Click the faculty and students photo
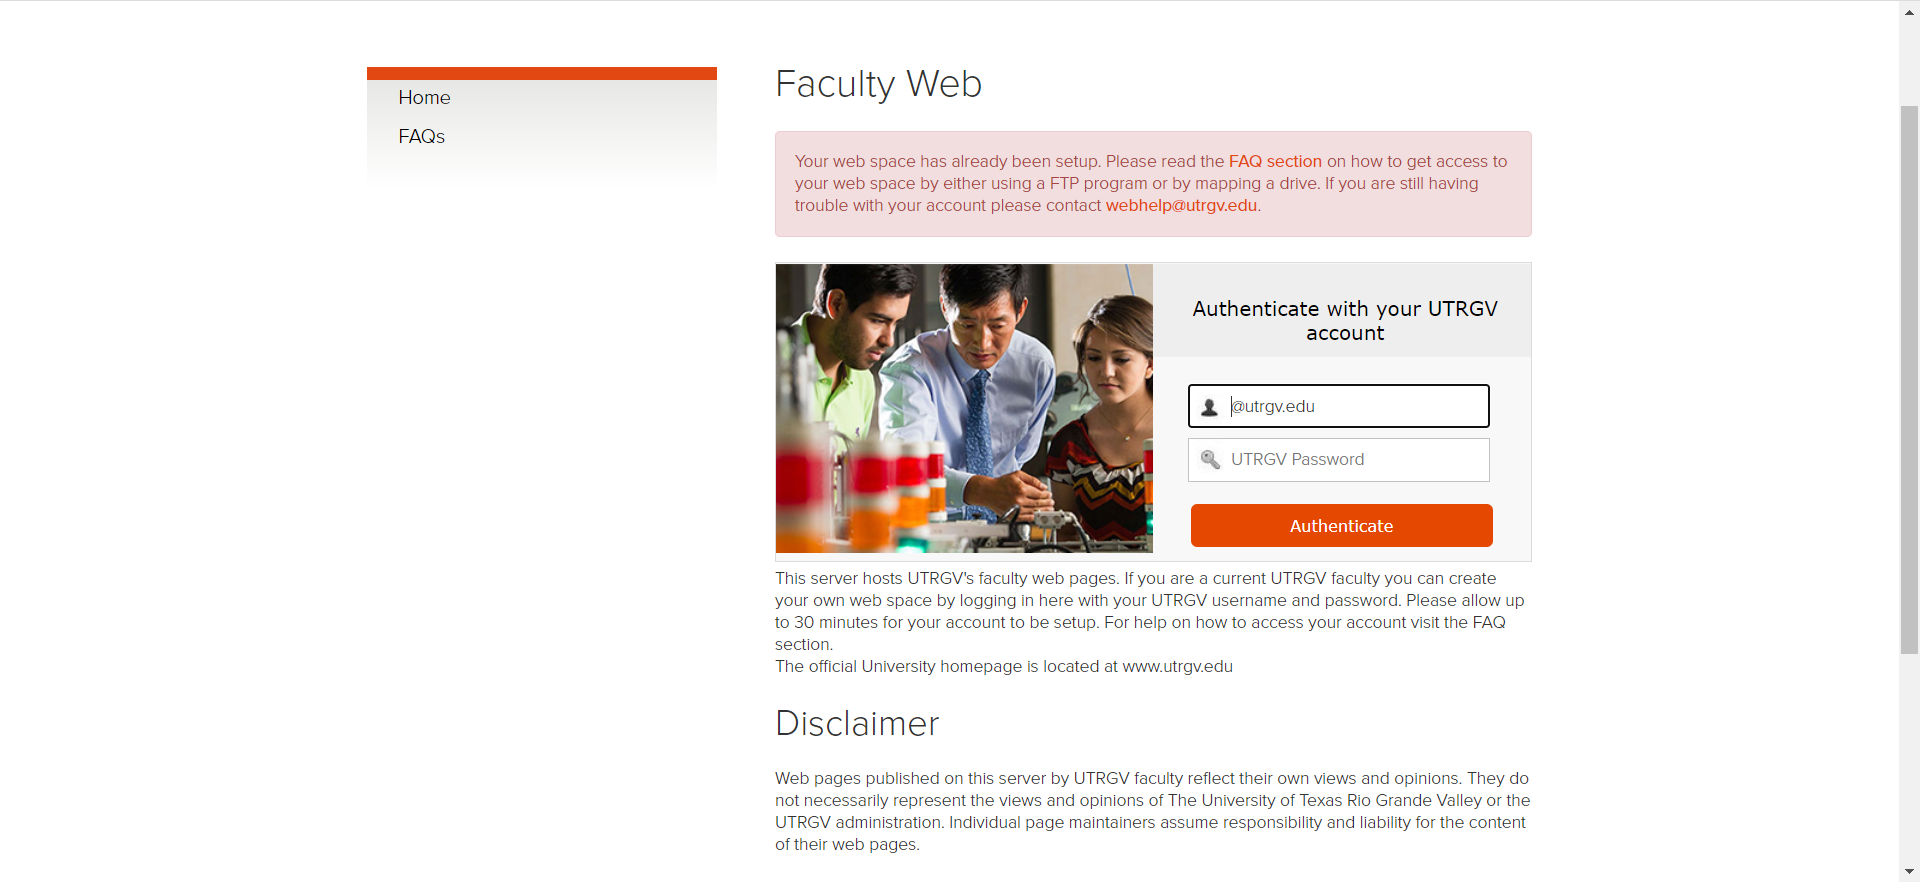 point(964,408)
